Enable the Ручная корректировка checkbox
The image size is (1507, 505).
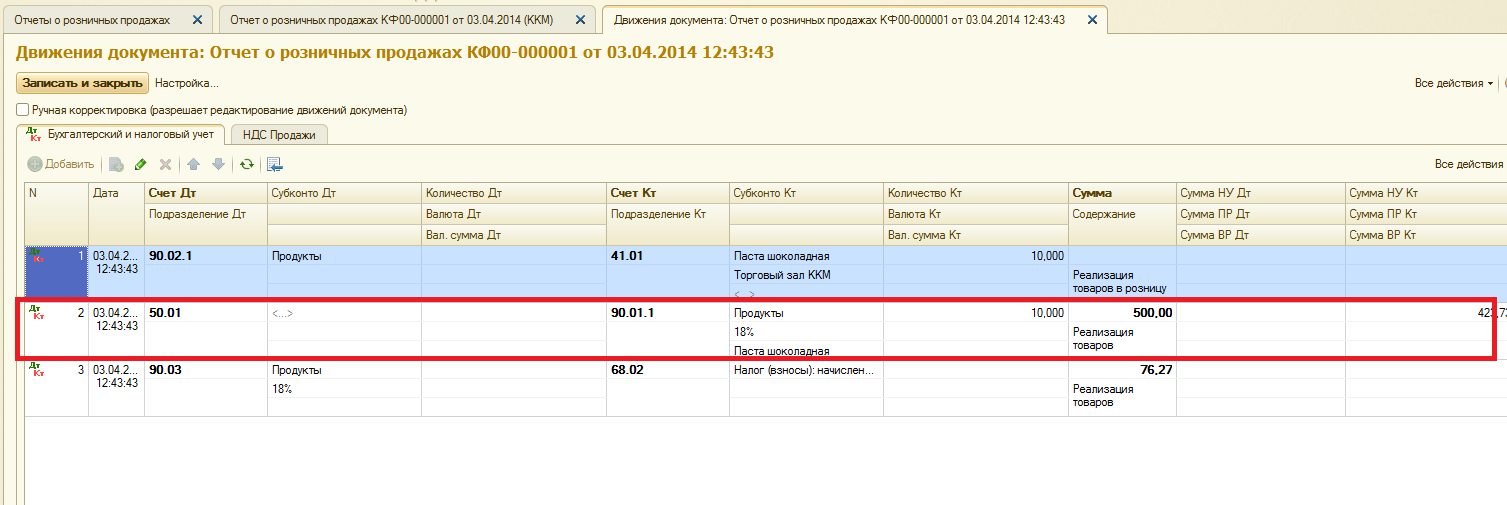[22, 110]
